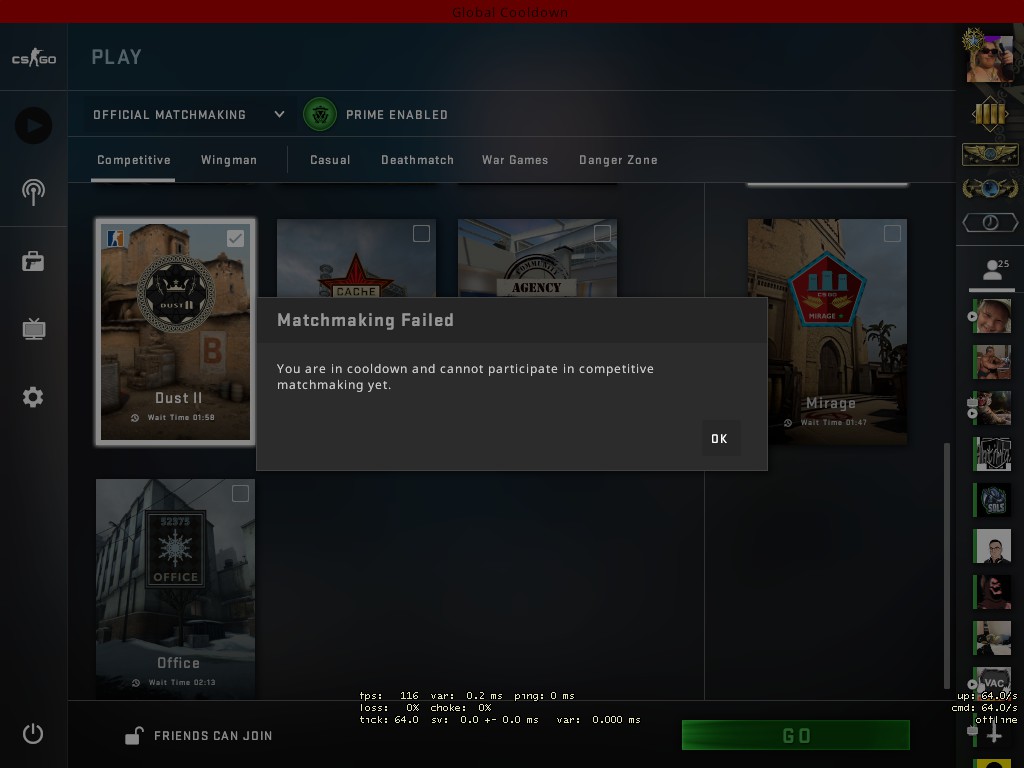This screenshot has height=768, width=1024.
Task: Click the power quit icon
Action: click(33, 733)
